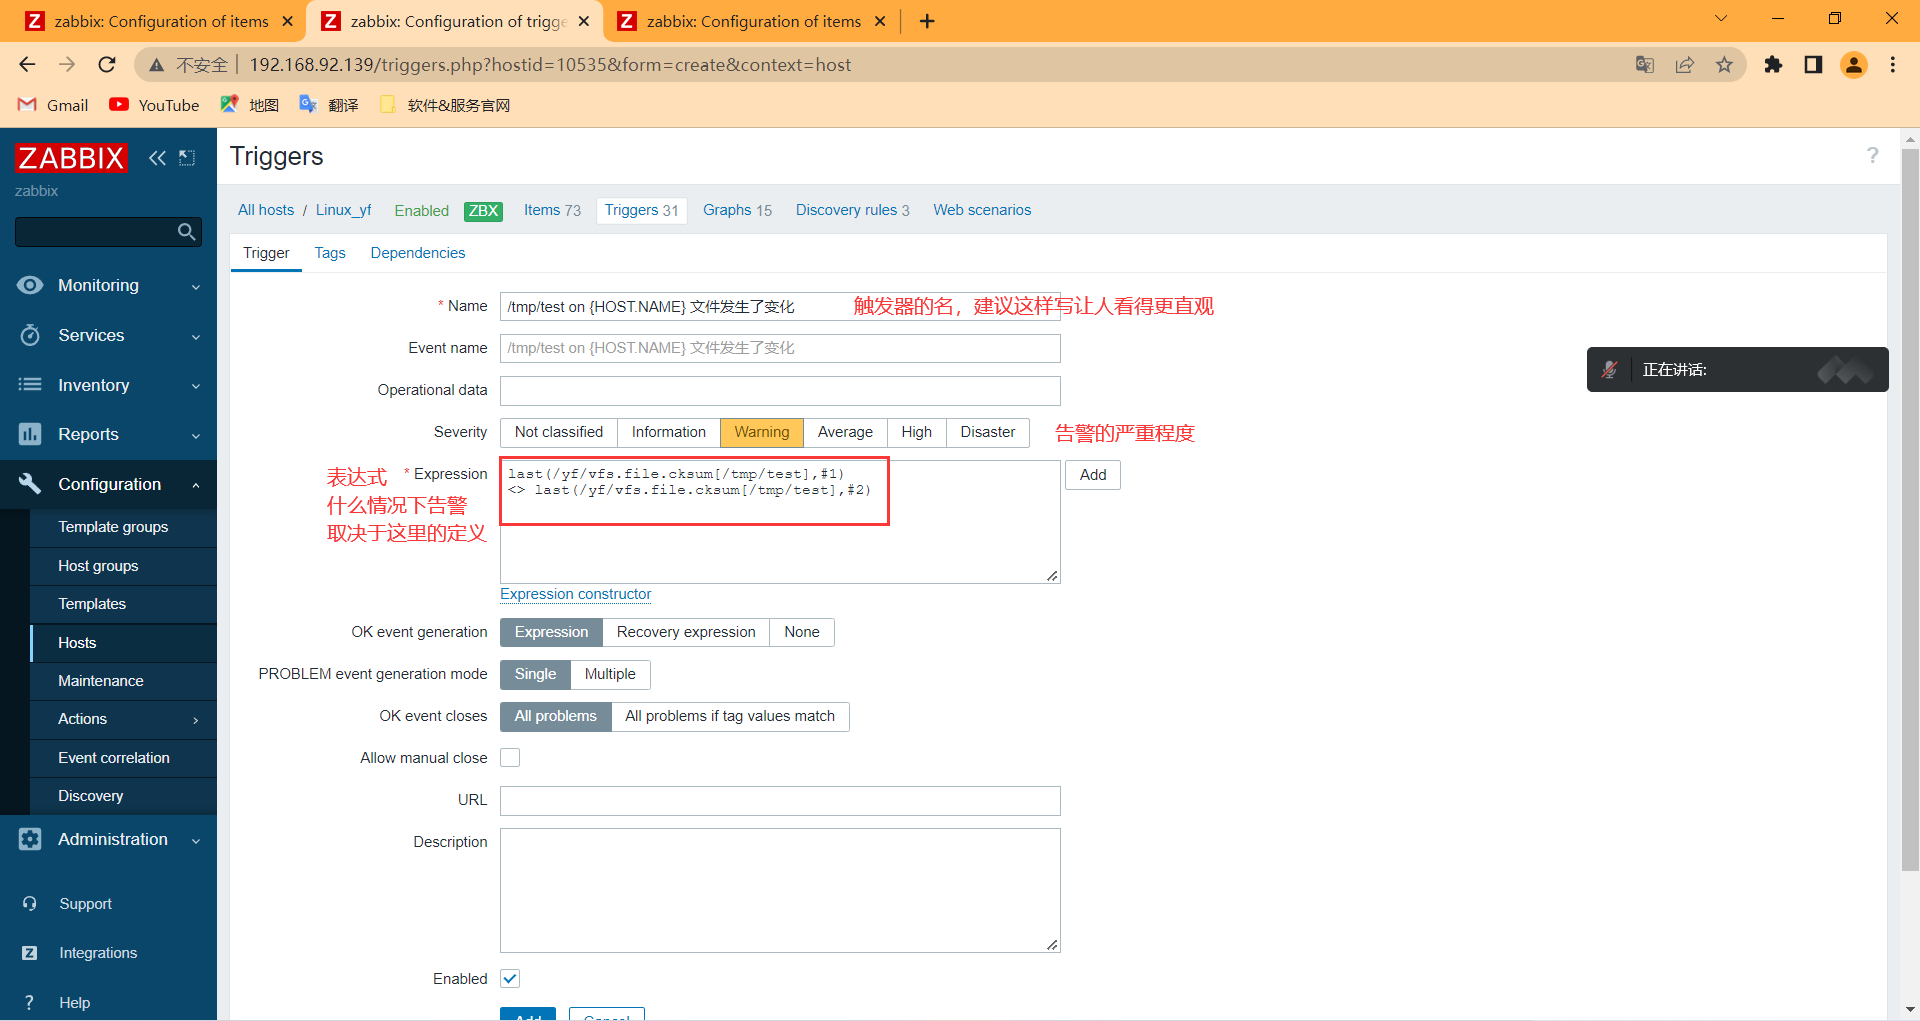Viewport: 1920px width, 1021px height.
Task: Click the translate page icon in address bar
Action: 1645,65
